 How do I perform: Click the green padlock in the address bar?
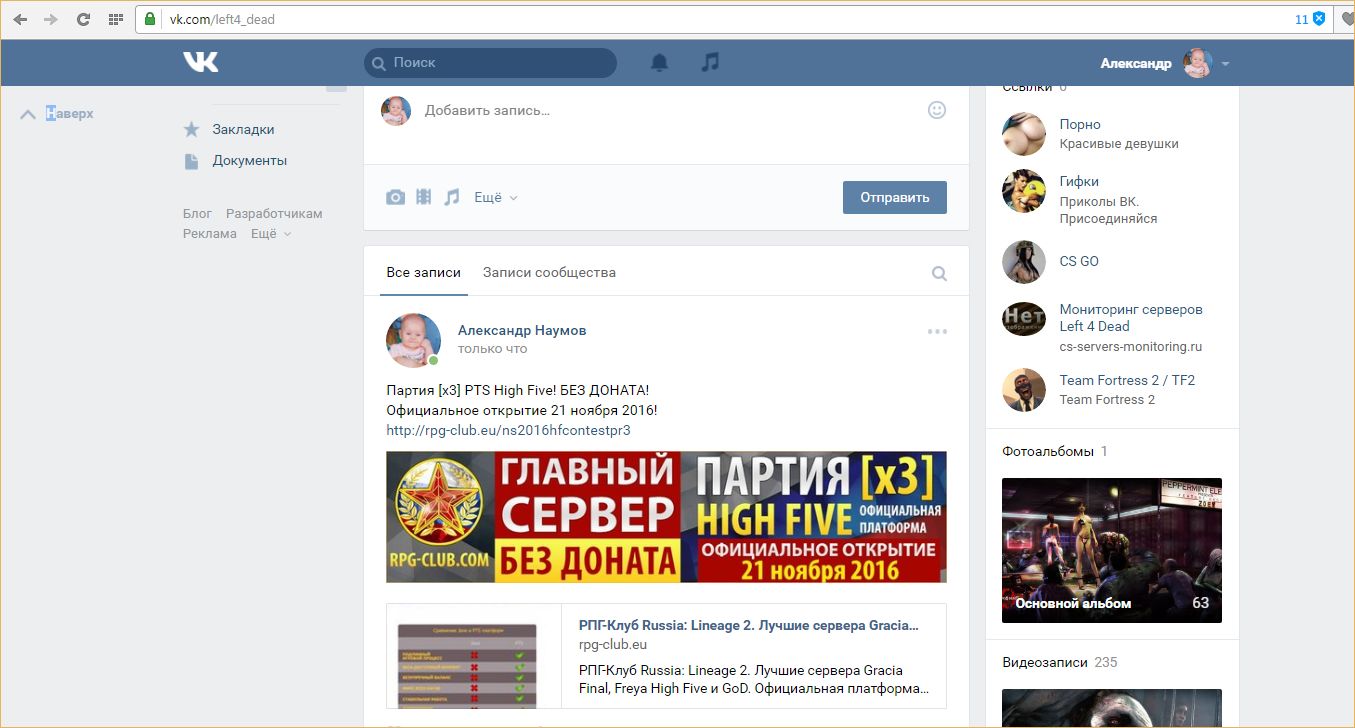(x=150, y=19)
